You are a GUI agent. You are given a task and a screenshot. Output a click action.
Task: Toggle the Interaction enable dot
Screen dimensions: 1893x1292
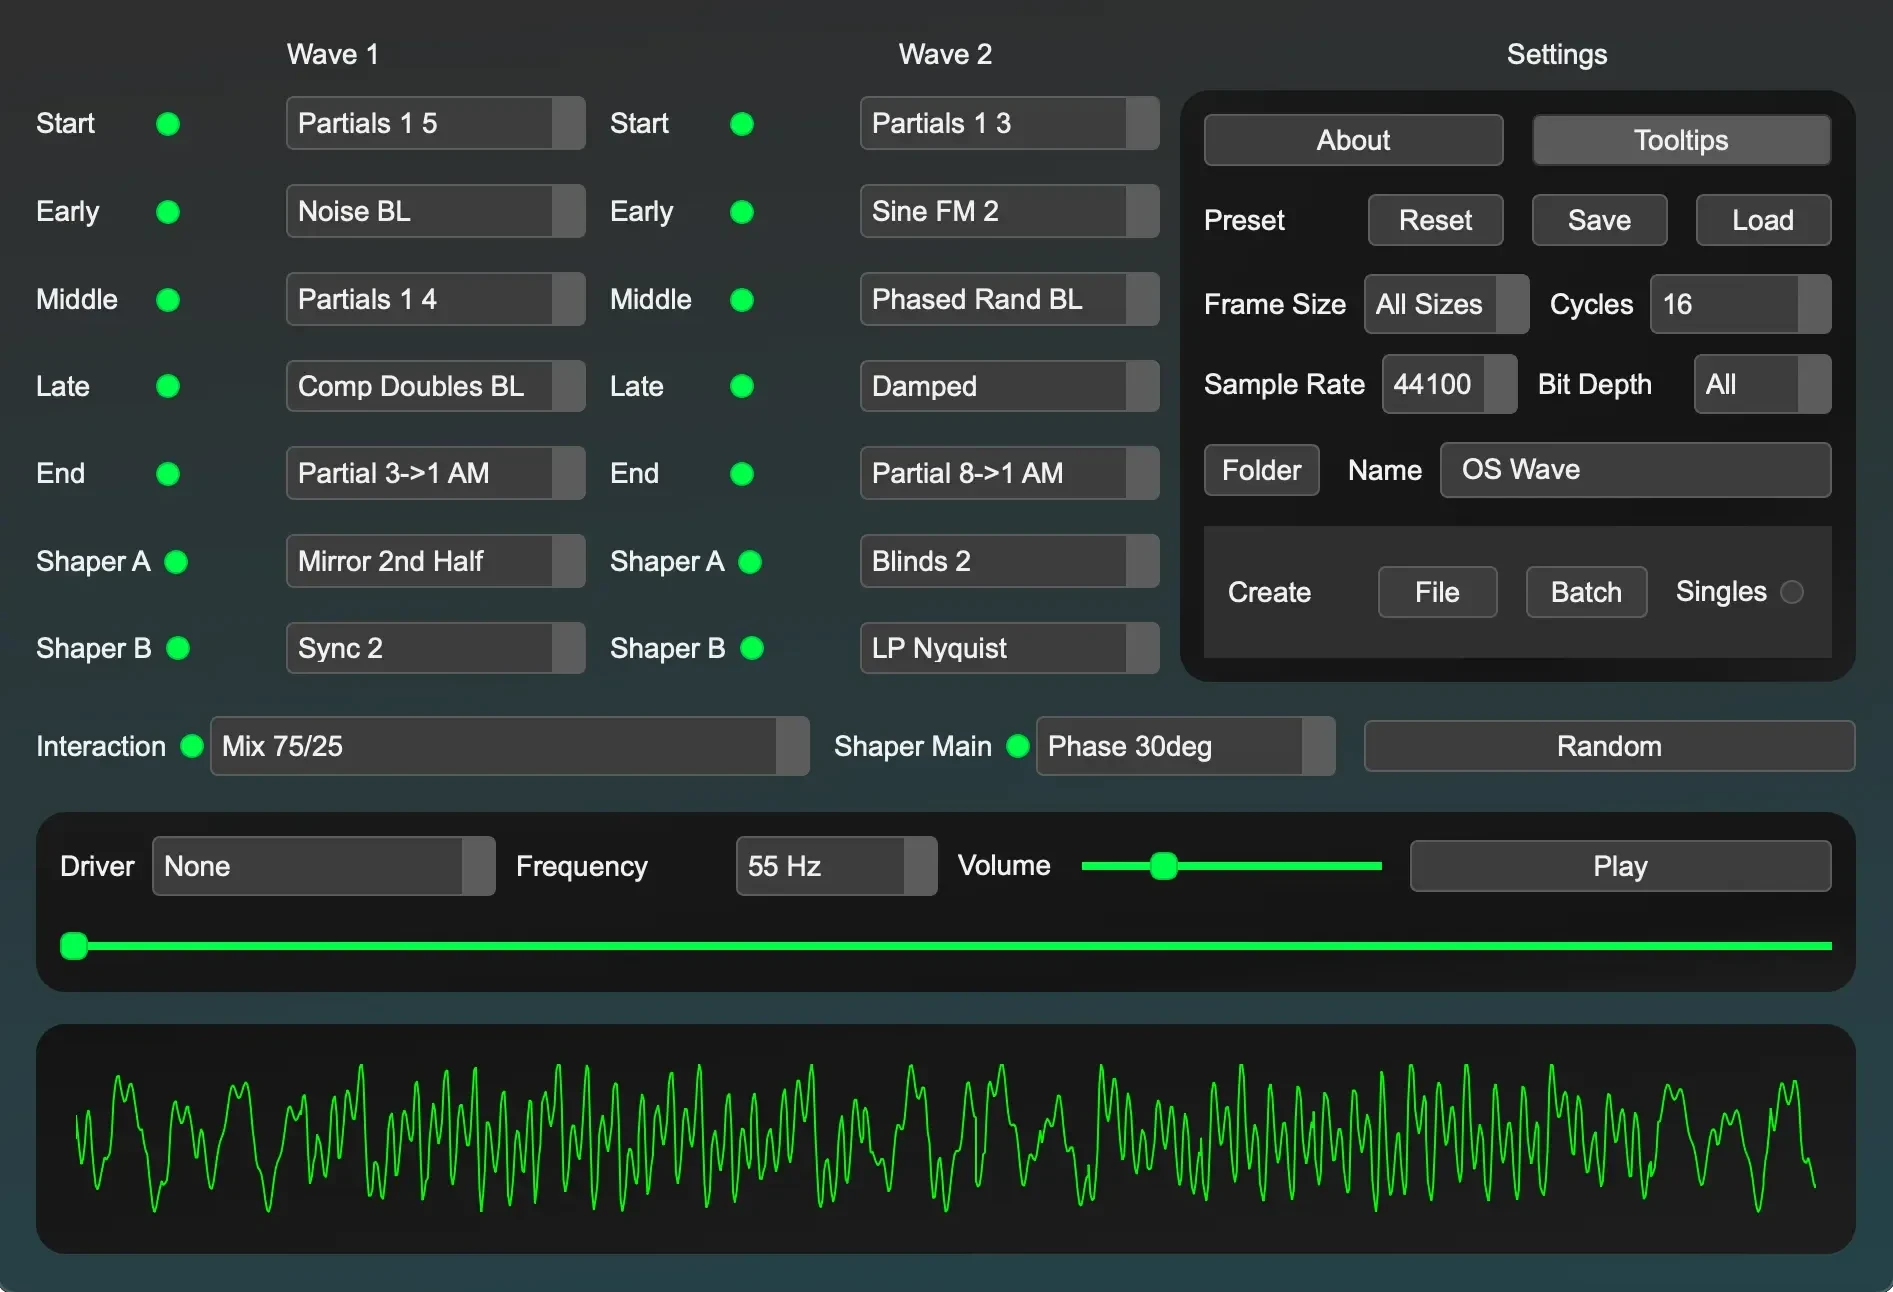pos(192,746)
